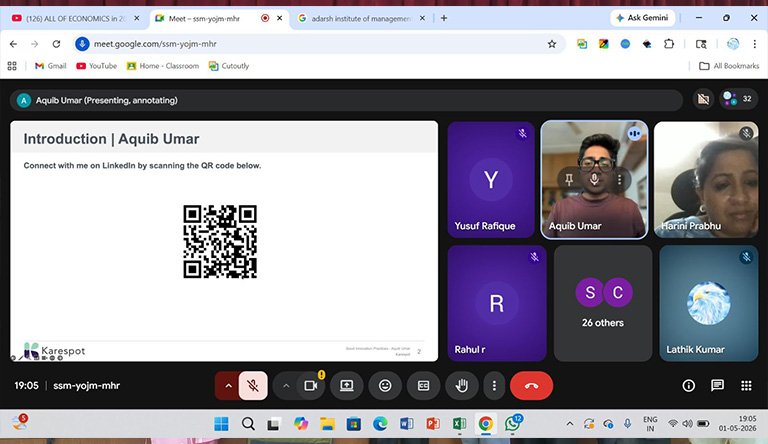Click the Ask Gemini button
768x444 pixels.
pos(642,18)
